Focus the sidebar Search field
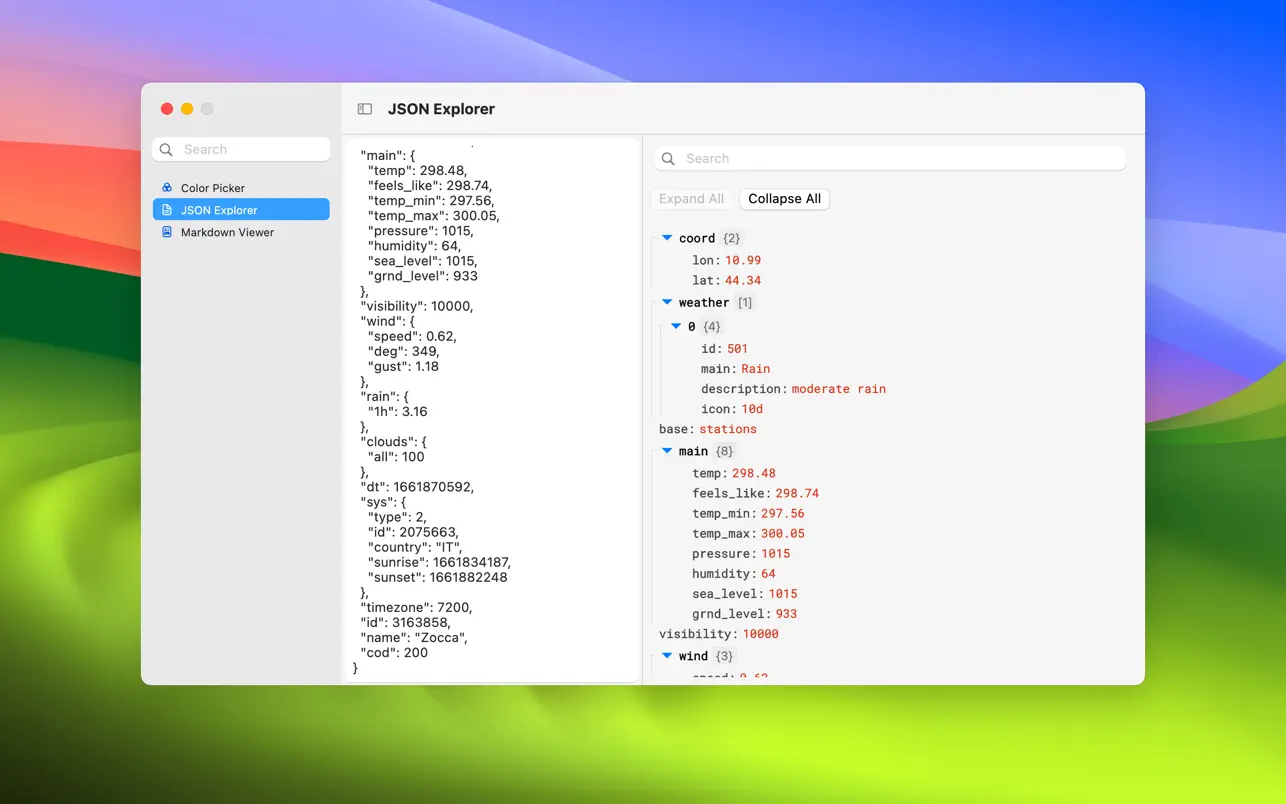Screen dimensions: 1286x804 click(x=241, y=149)
